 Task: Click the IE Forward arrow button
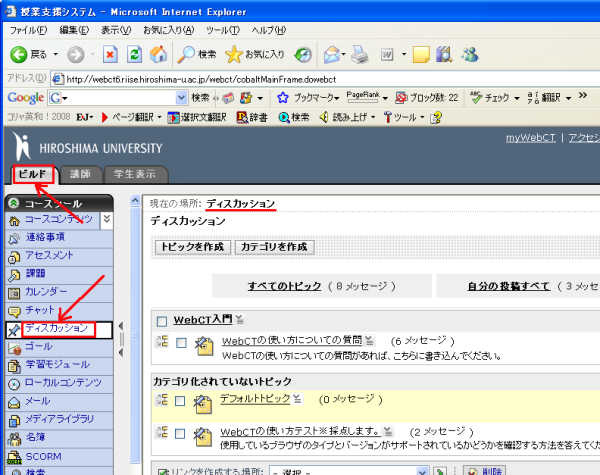point(75,55)
